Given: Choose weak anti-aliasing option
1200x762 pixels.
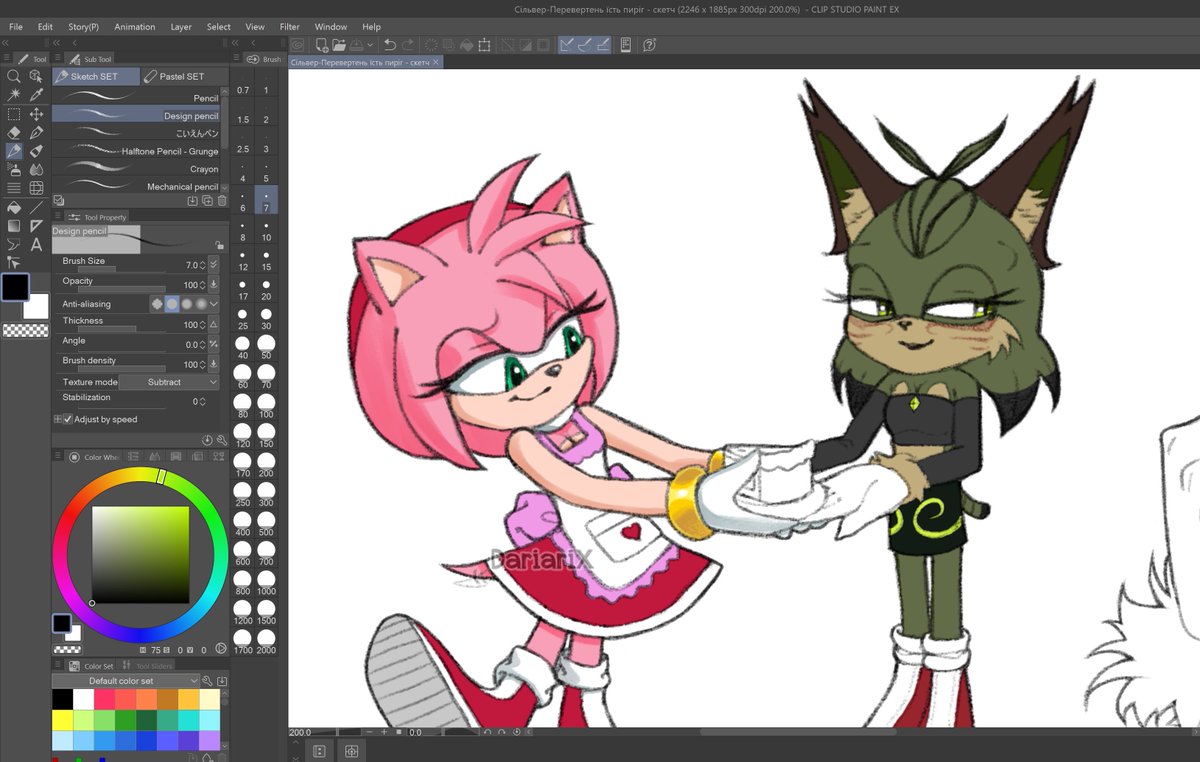Looking at the screenshot, I should (x=172, y=304).
